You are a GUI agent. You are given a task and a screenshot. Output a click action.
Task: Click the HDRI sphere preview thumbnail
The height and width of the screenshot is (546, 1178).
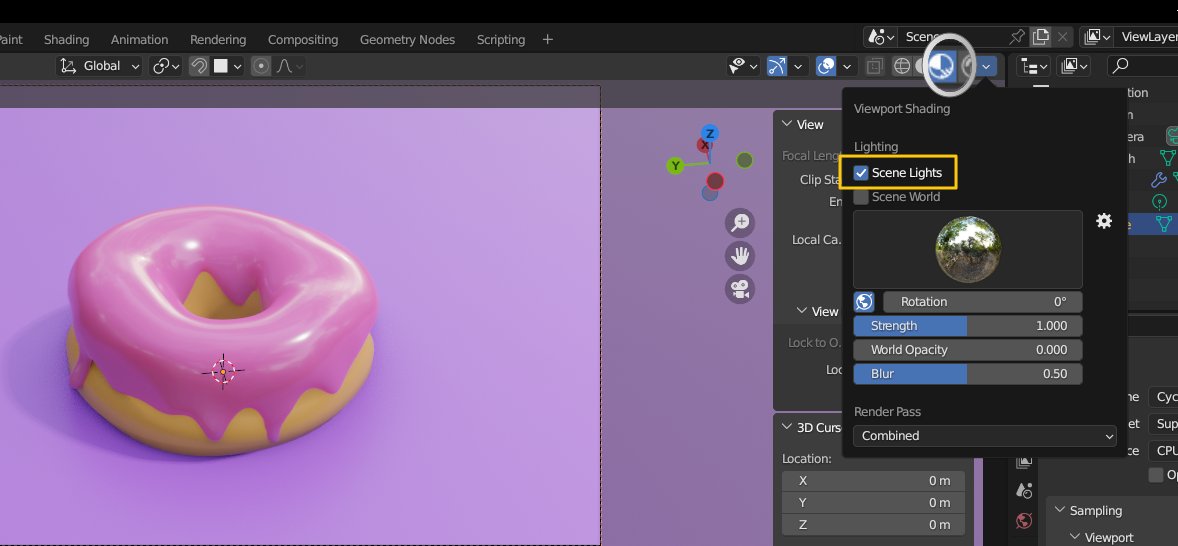[968, 249]
